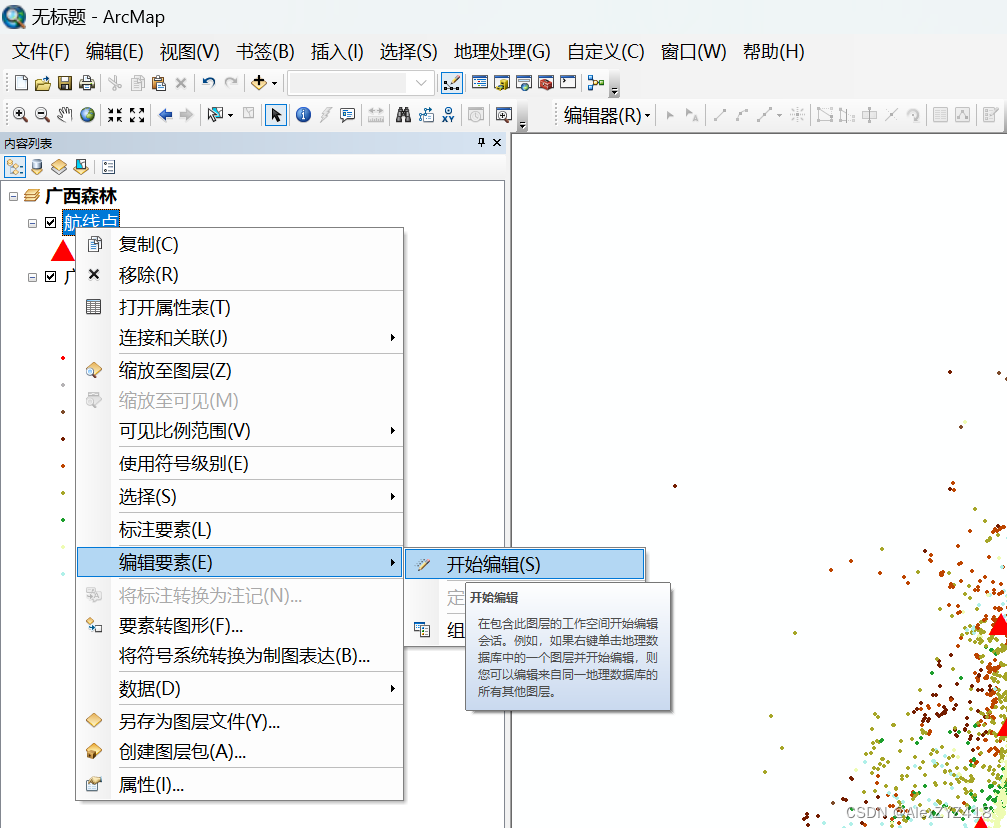Open the Catalog window icon
Screen dimensions: 1007x828
[502, 83]
